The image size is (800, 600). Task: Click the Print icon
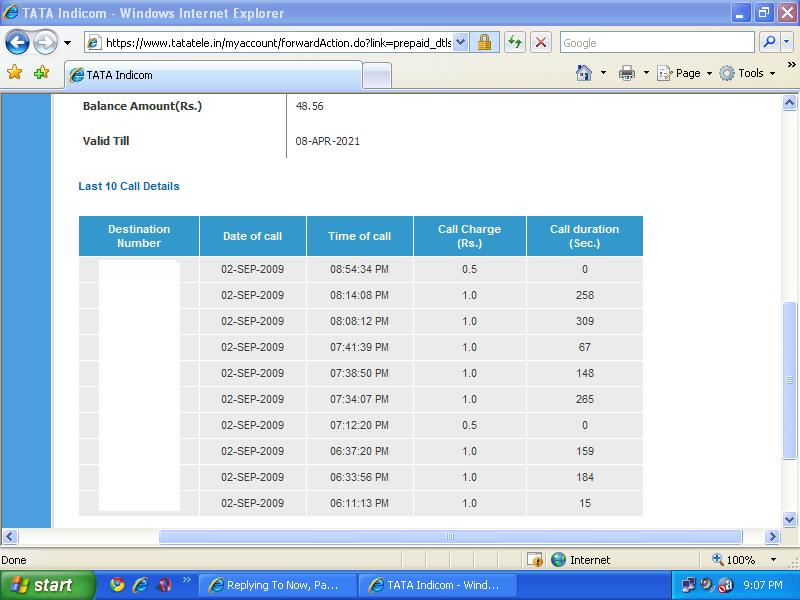(627, 73)
